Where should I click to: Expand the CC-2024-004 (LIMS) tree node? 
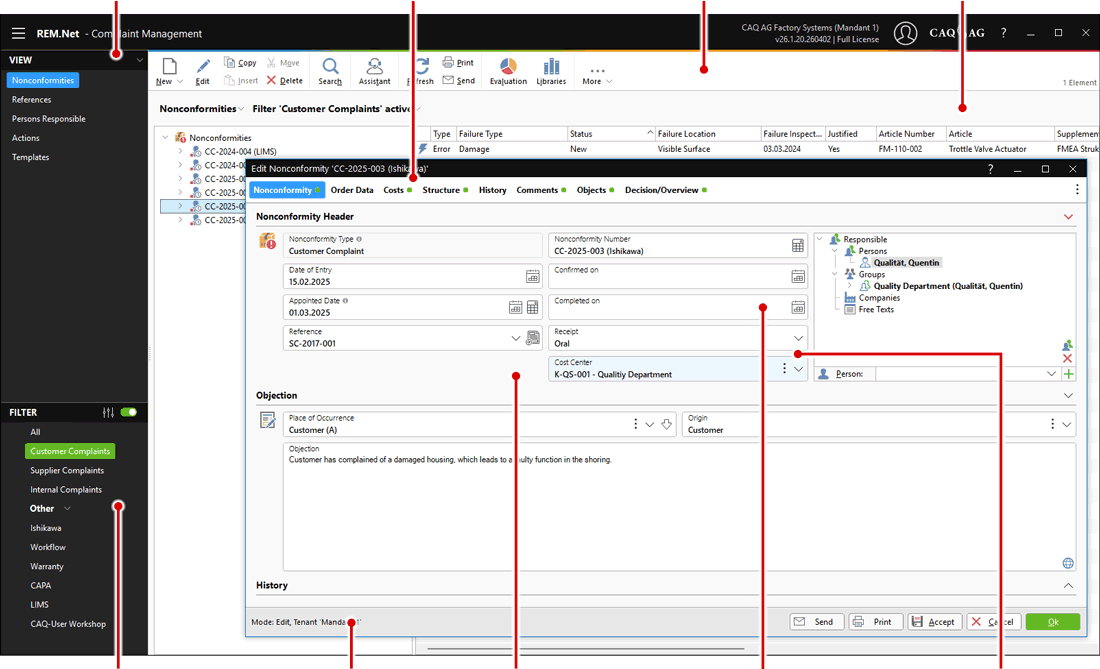[180, 151]
